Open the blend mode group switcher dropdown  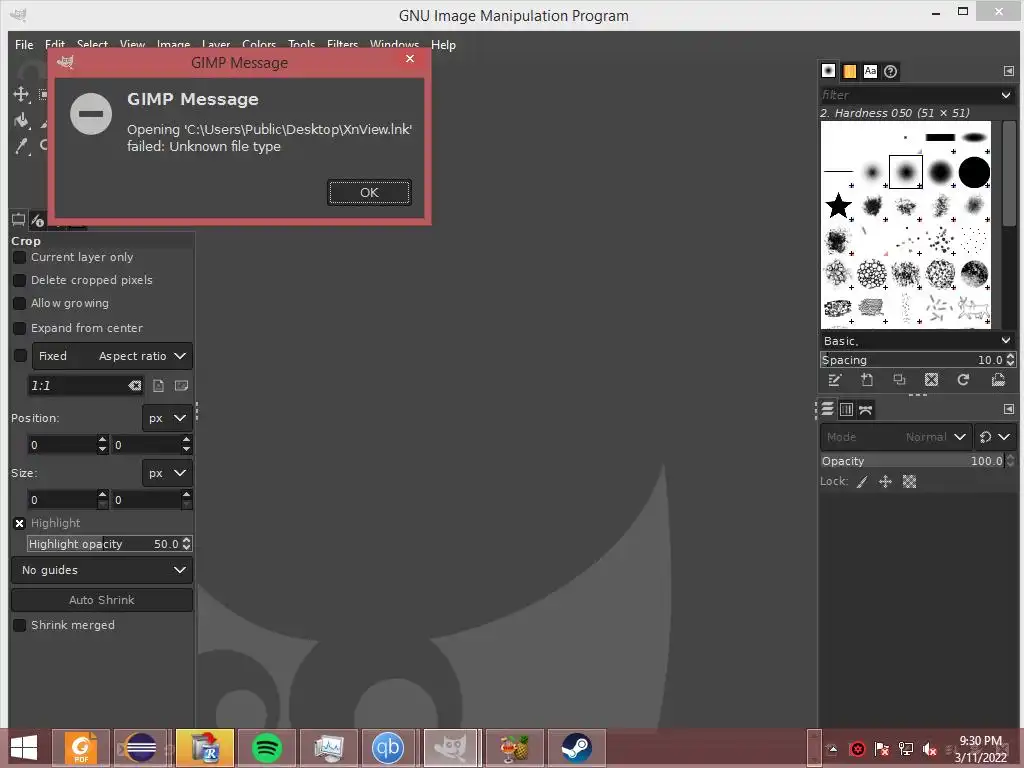[x=995, y=437]
